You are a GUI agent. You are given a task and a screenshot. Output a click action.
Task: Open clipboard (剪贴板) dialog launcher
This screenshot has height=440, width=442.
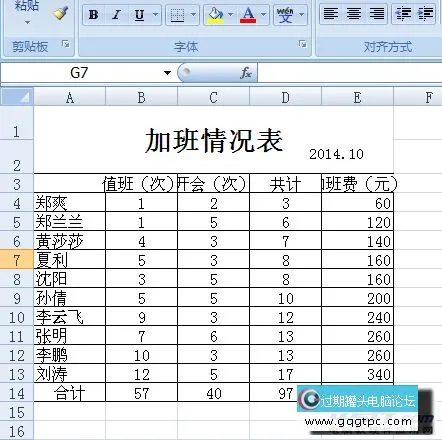(x=66, y=44)
